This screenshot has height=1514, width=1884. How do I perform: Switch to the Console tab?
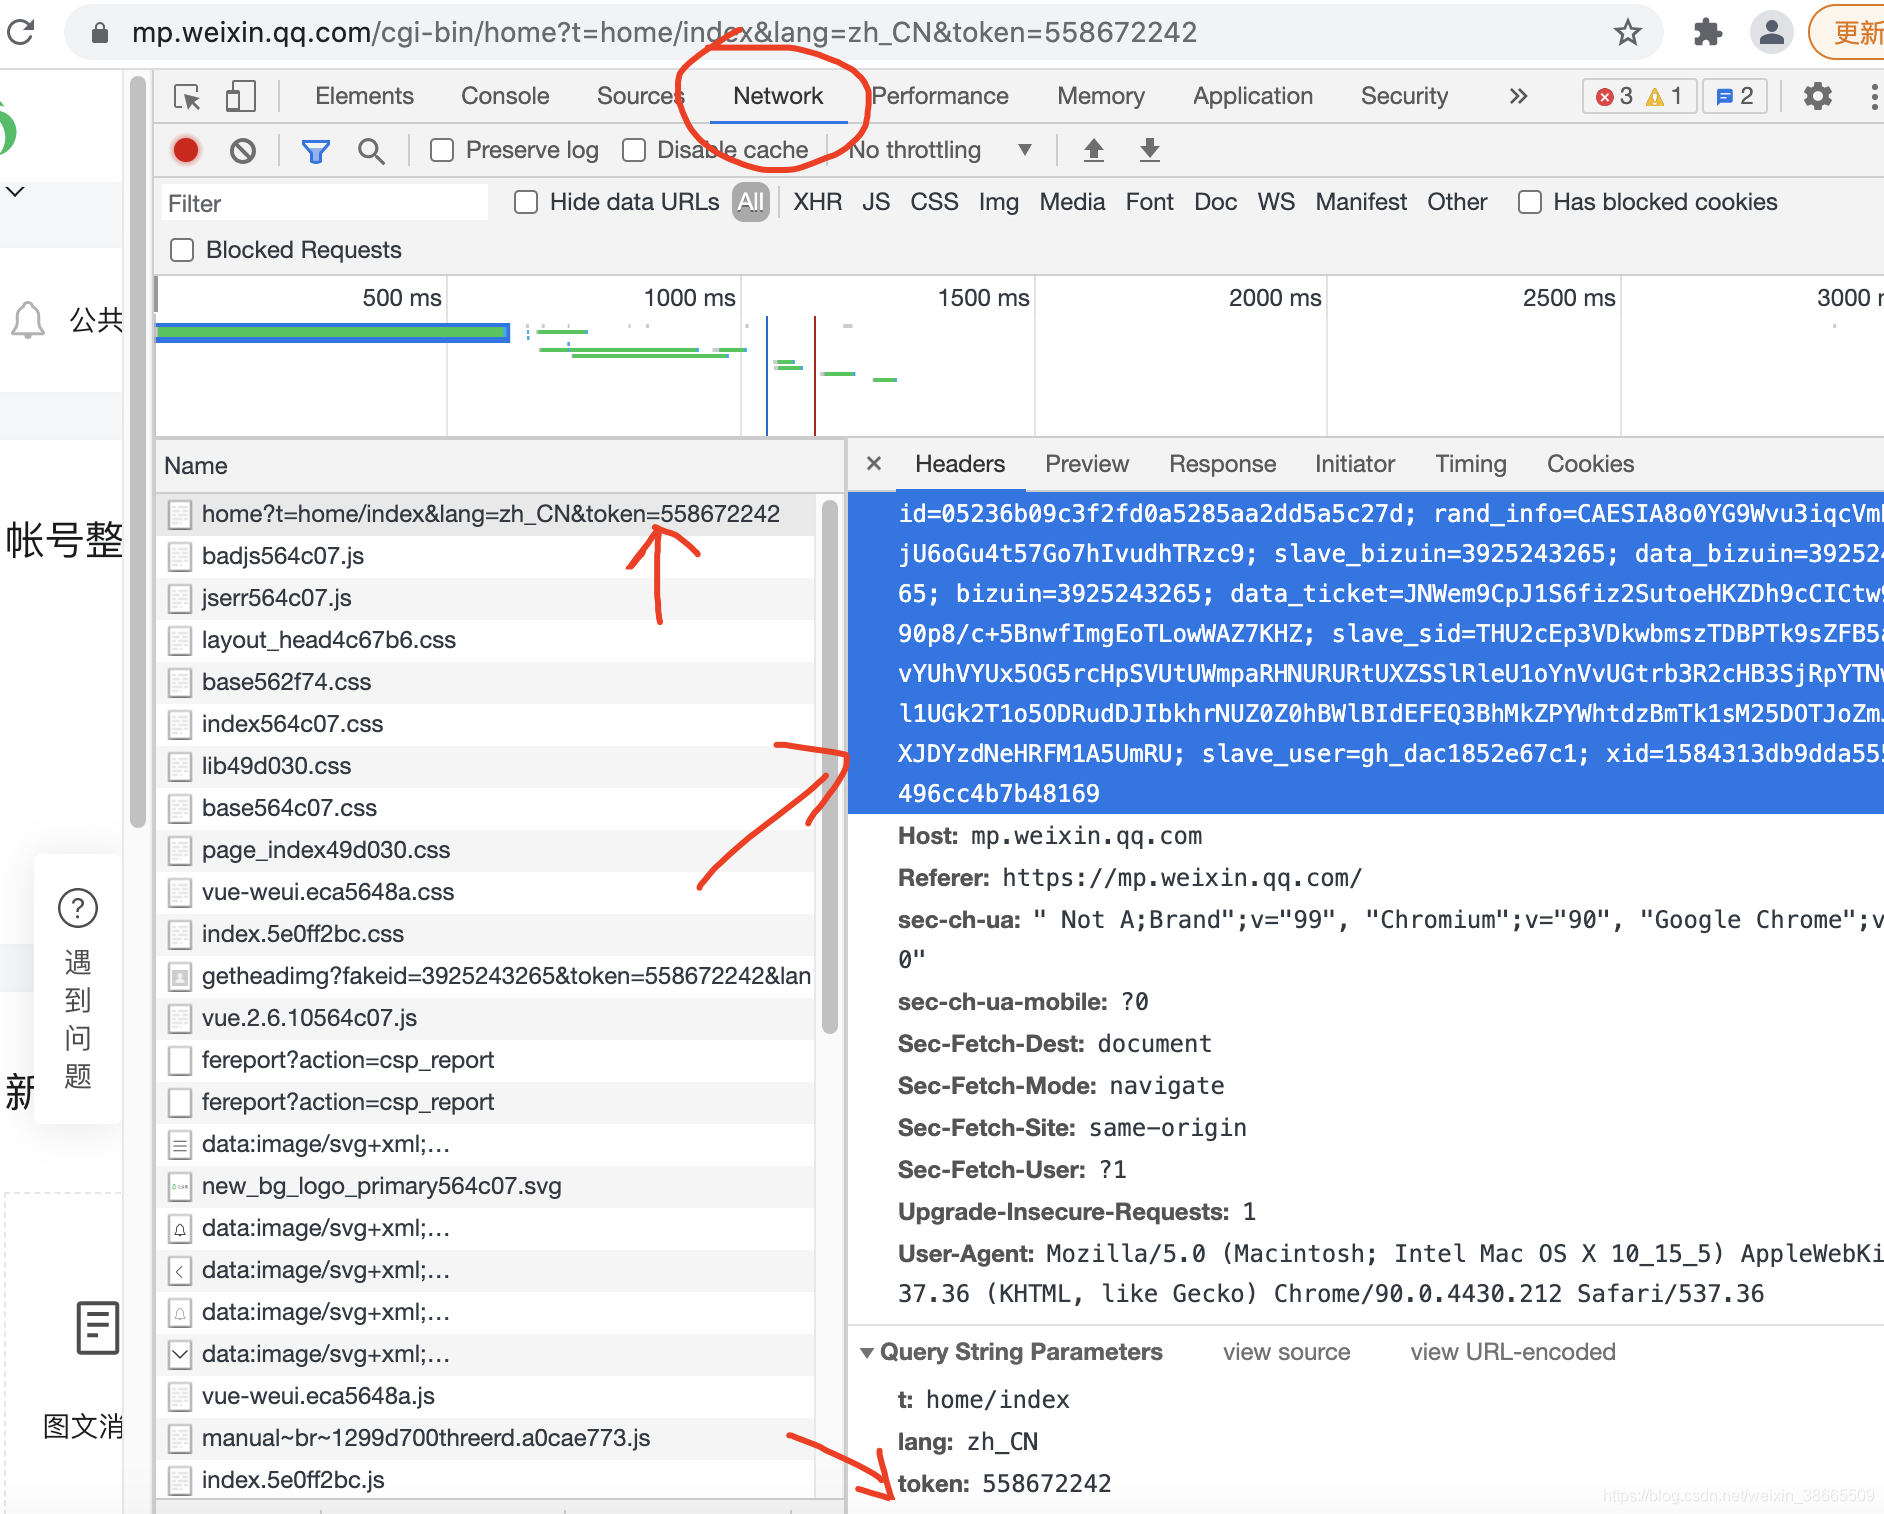coord(505,96)
